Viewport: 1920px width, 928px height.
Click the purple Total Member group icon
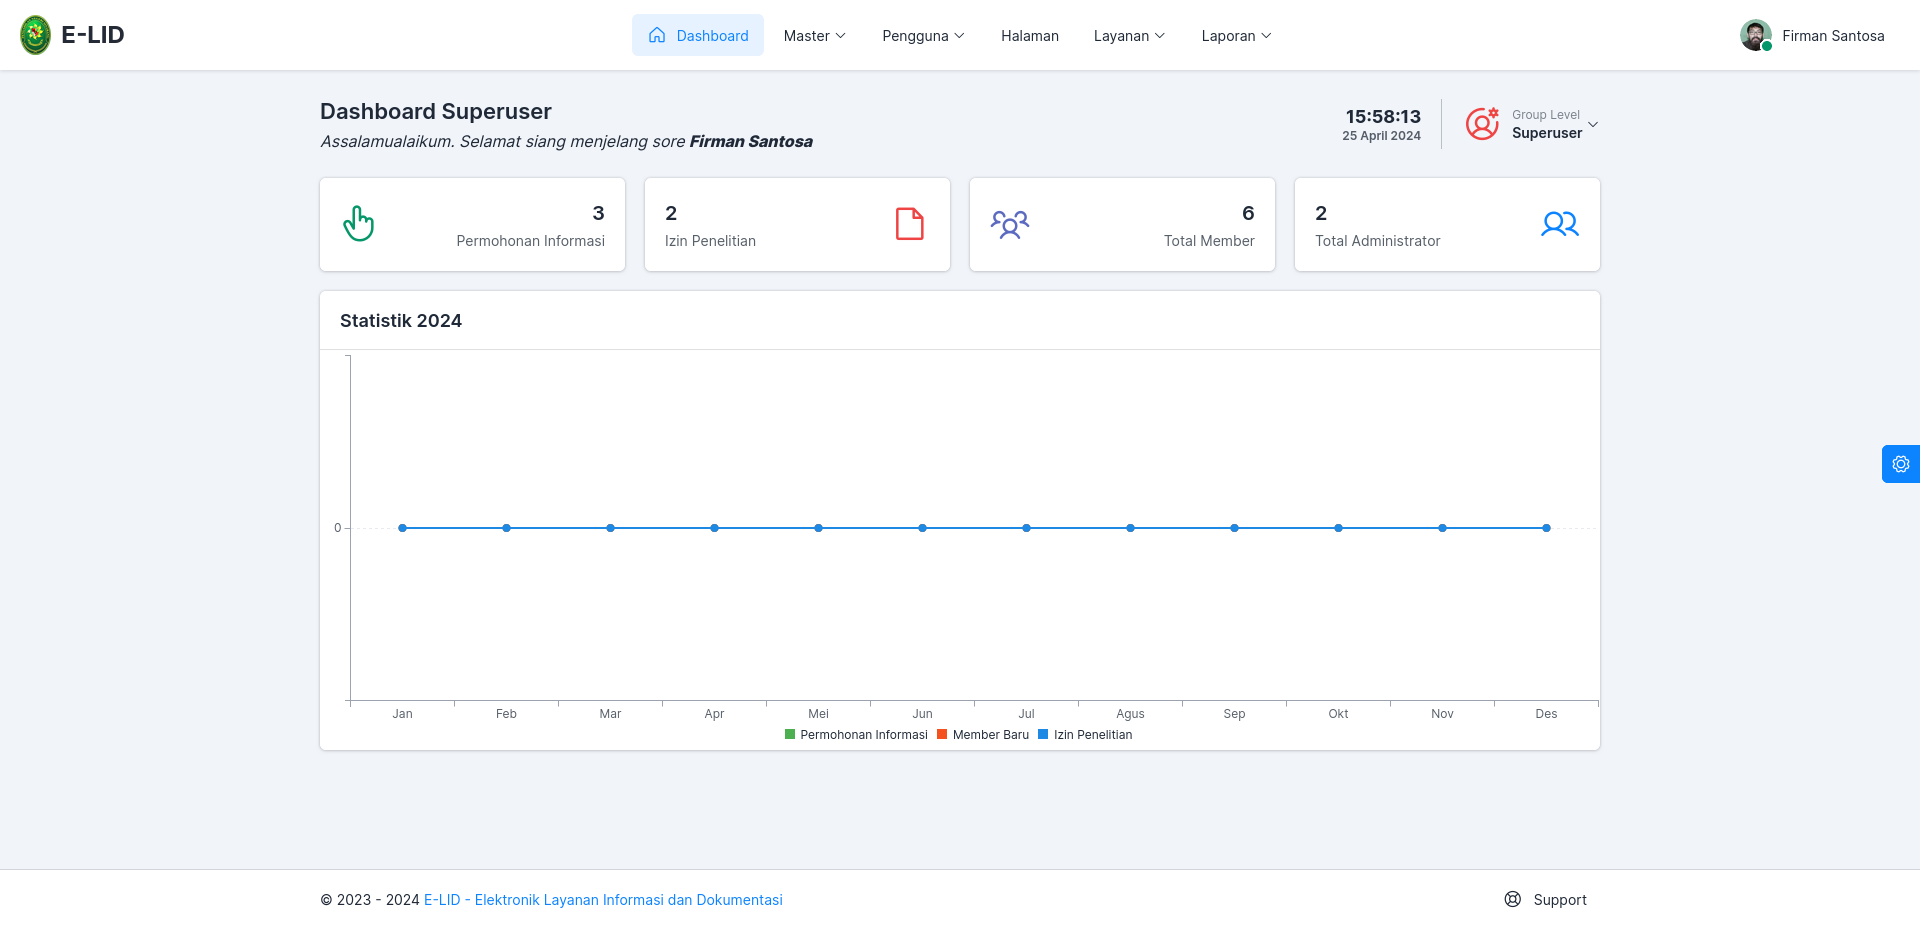coord(1010,224)
